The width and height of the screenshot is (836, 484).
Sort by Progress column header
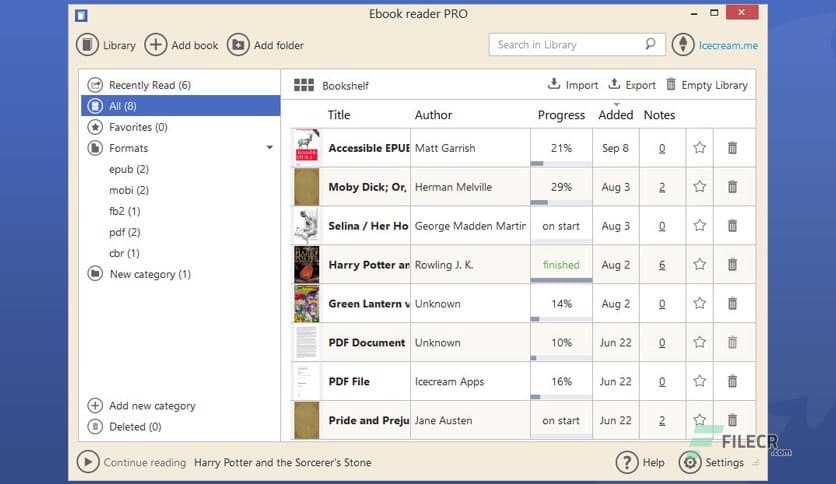tap(561, 115)
